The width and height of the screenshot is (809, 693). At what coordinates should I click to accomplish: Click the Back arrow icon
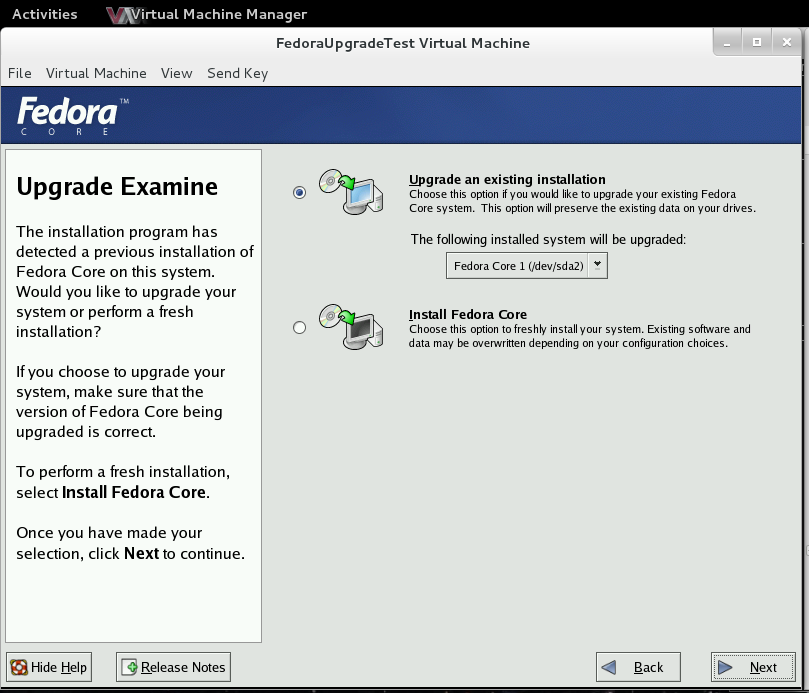click(609, 667)
